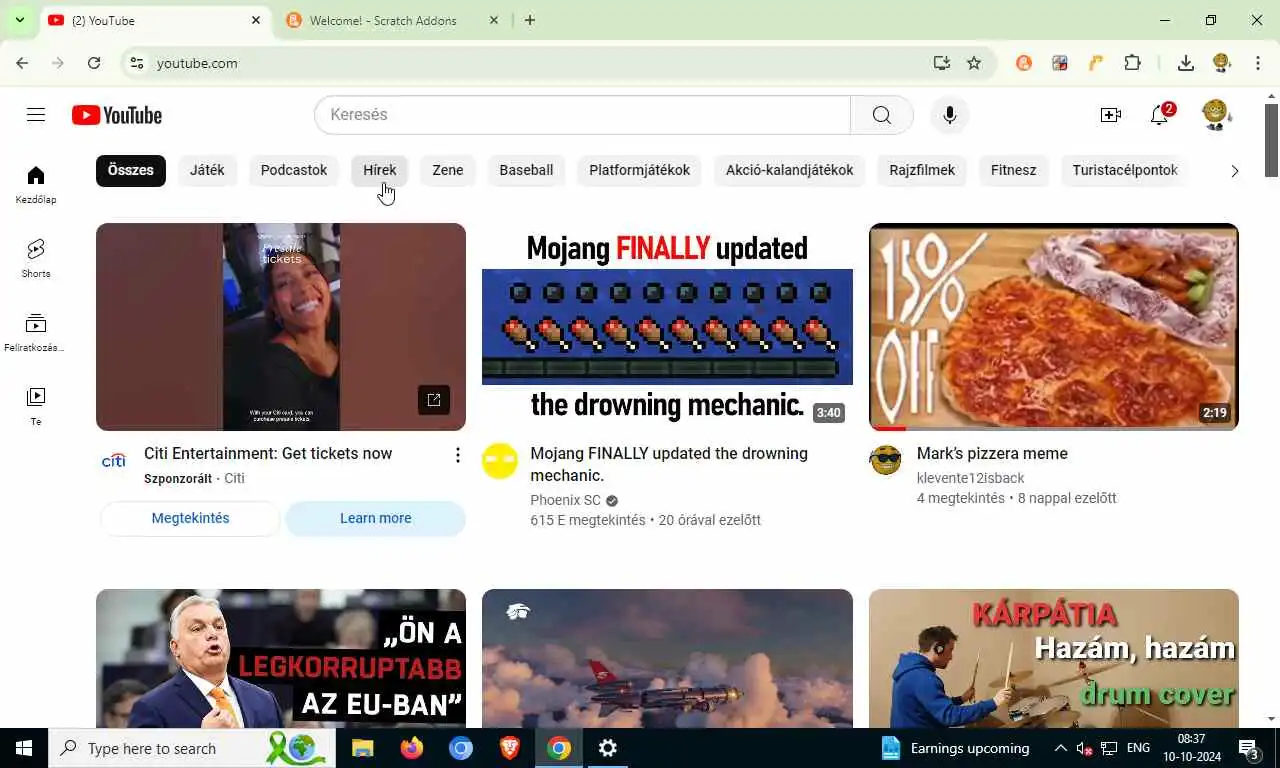Click the Citi channel logo
The height and width of the screenshot is (768, 1280).
114,461
